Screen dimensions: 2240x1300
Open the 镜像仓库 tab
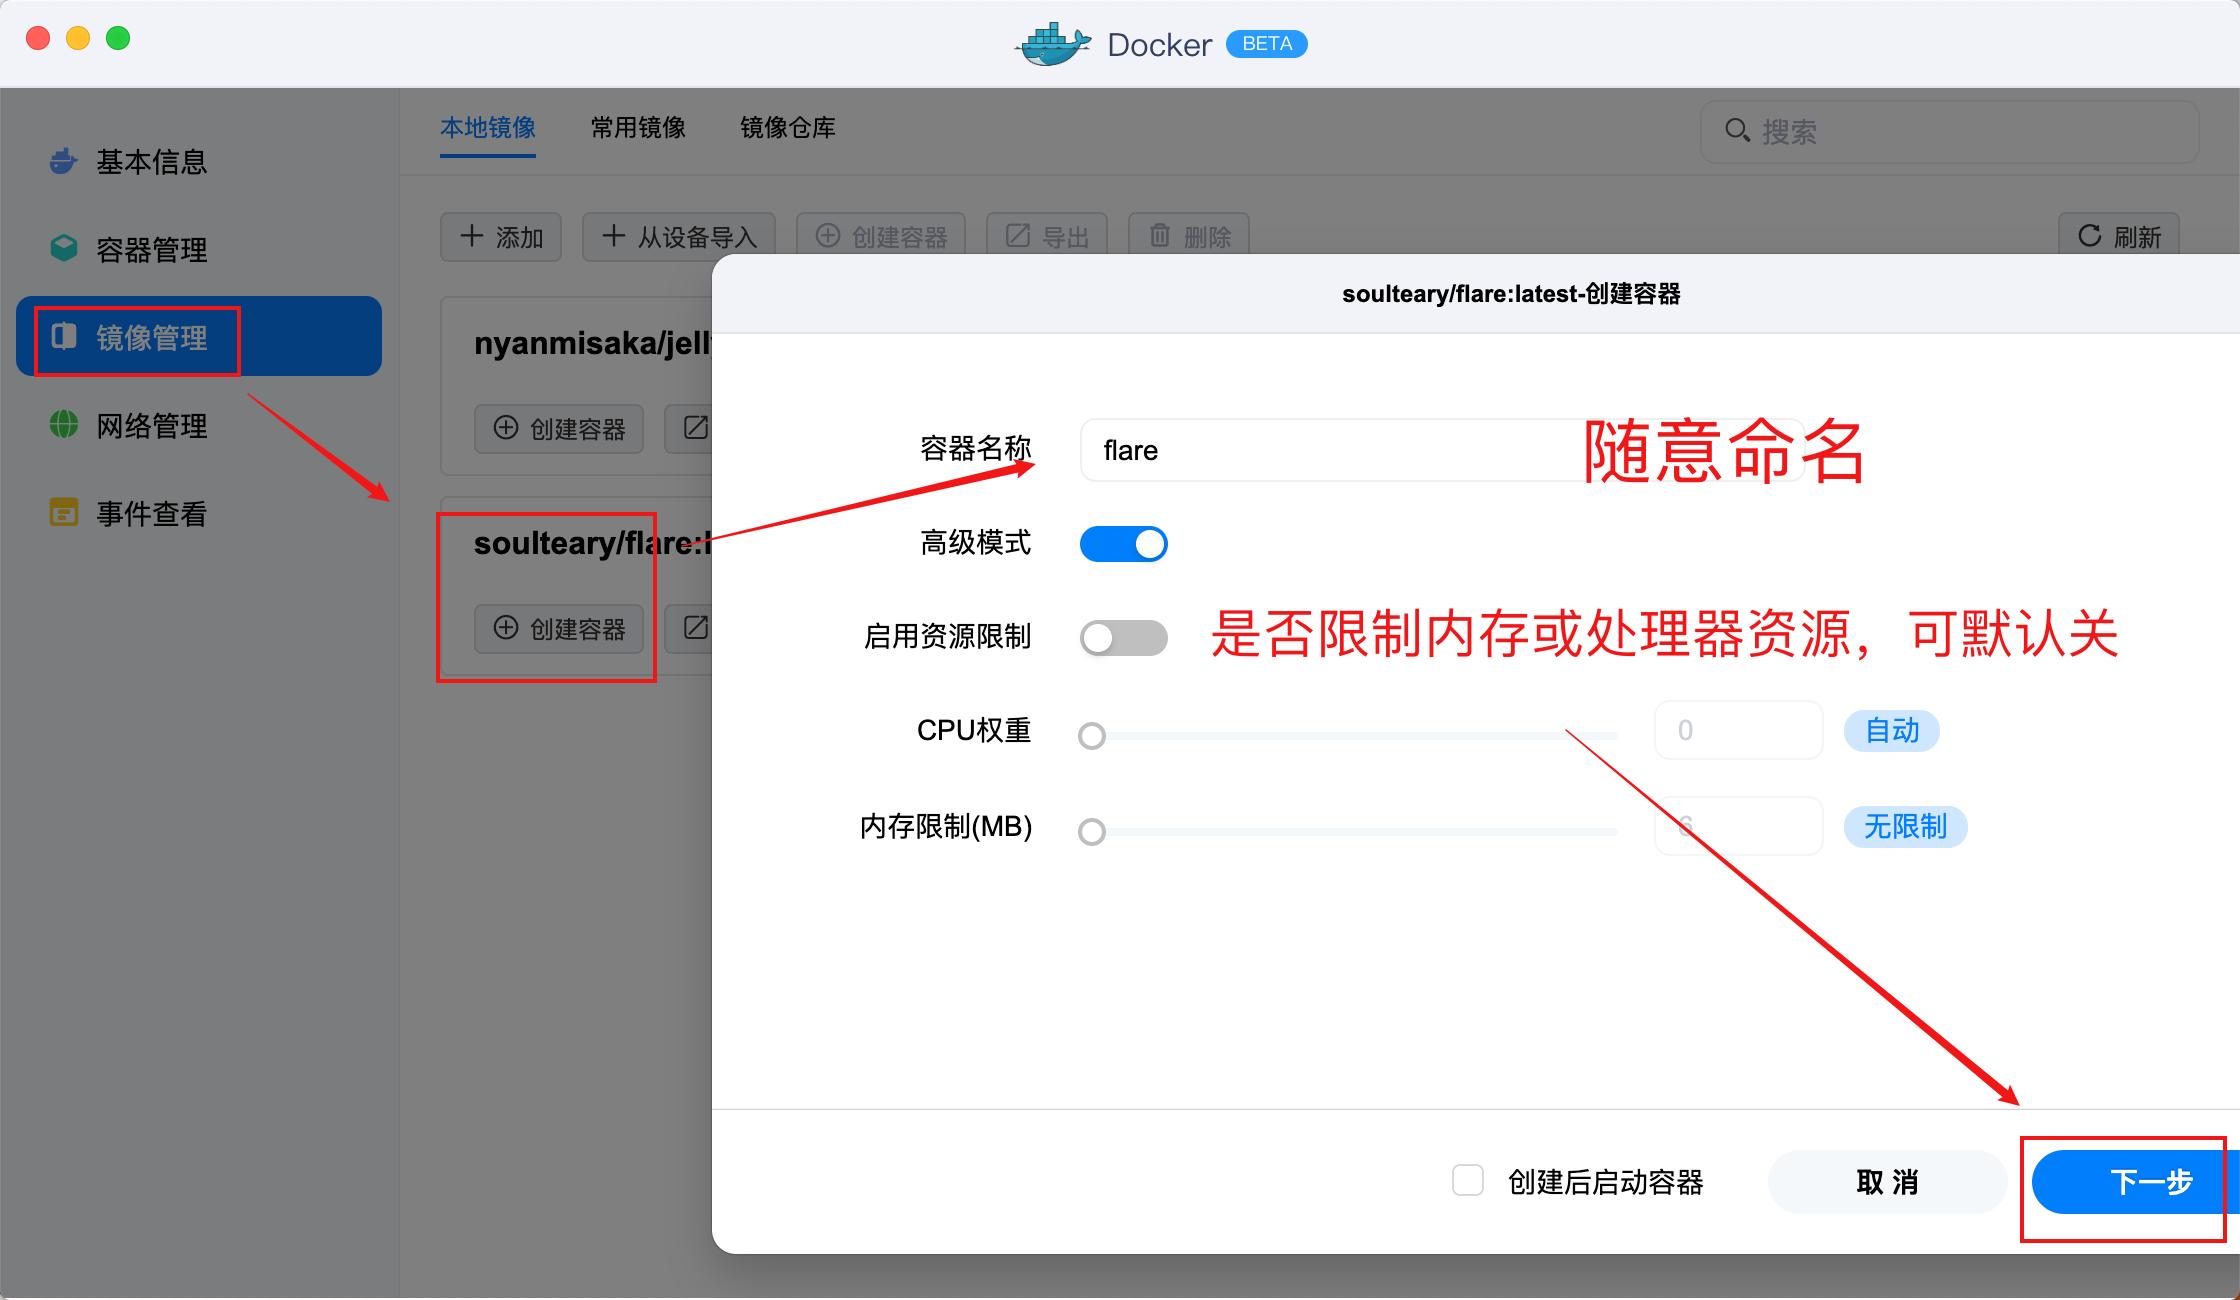[787, 128]
